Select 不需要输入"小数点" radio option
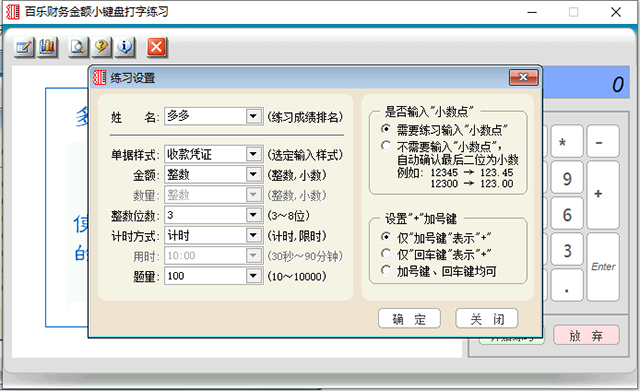The height and width of the screenshot is (391, 640). 386,146
